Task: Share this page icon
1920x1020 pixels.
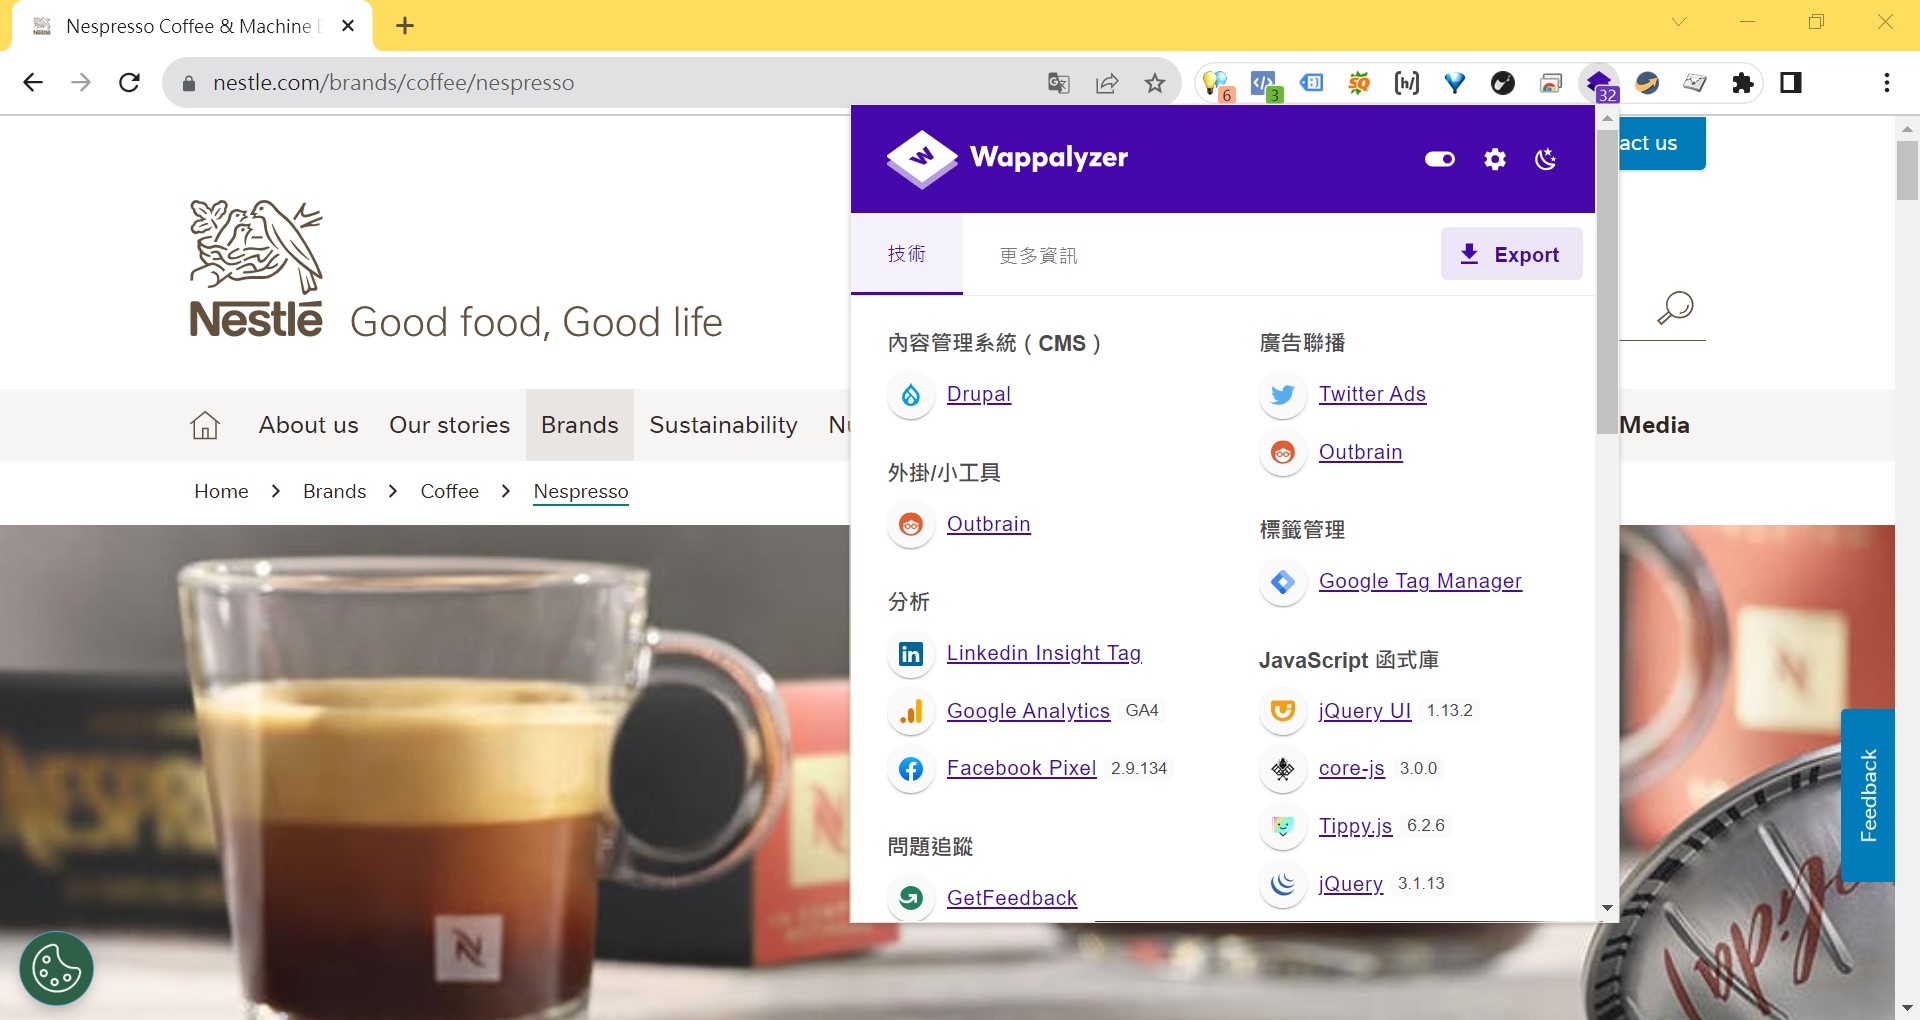Action: pyautogui.click(x=1107, y=83)
